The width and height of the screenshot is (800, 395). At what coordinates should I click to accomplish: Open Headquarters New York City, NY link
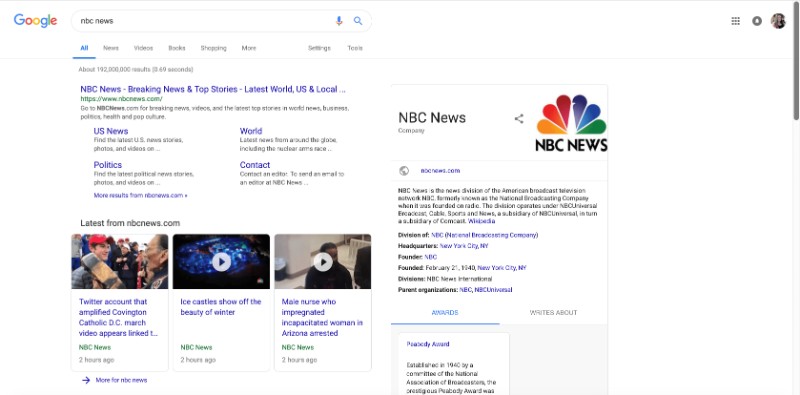tap(464, 246)
